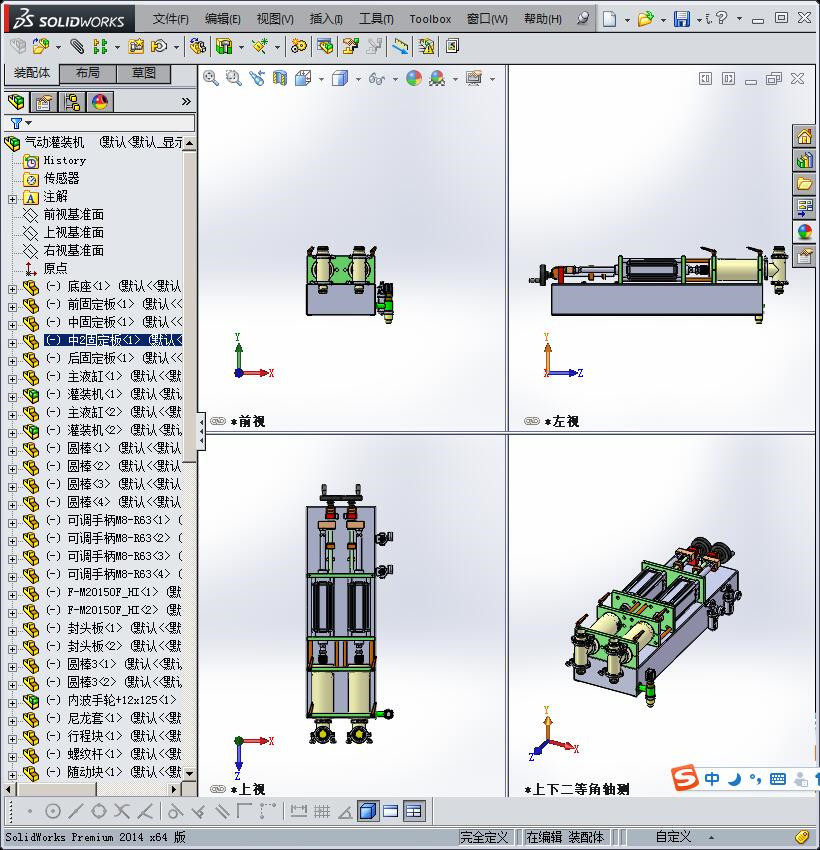Click the Edit Appearance color ball icon

pyautogui.click(x=414, y=79)
